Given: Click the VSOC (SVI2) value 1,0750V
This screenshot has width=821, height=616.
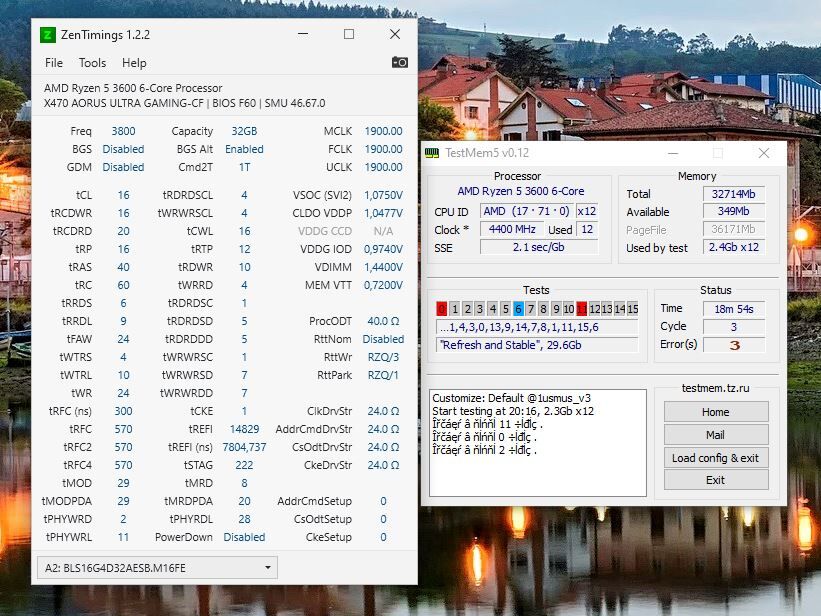Looking at the screenshot, I should tap(383, 195).
